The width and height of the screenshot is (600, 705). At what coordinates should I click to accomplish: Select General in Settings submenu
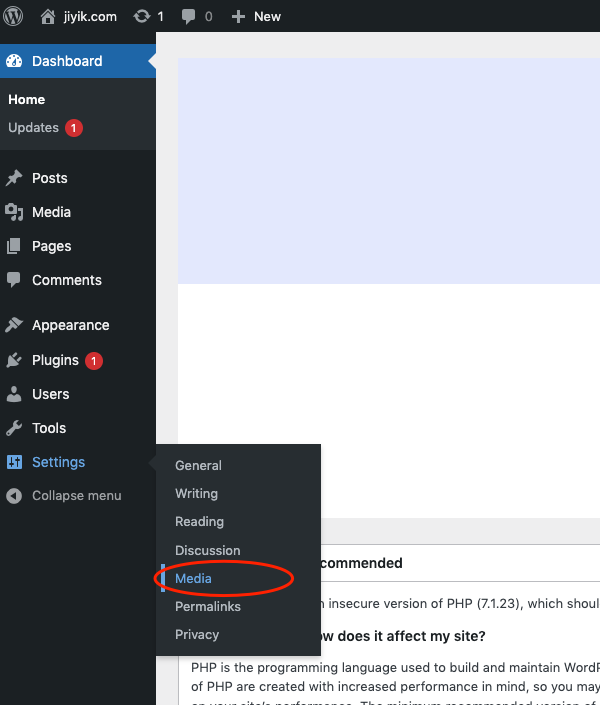198,465
